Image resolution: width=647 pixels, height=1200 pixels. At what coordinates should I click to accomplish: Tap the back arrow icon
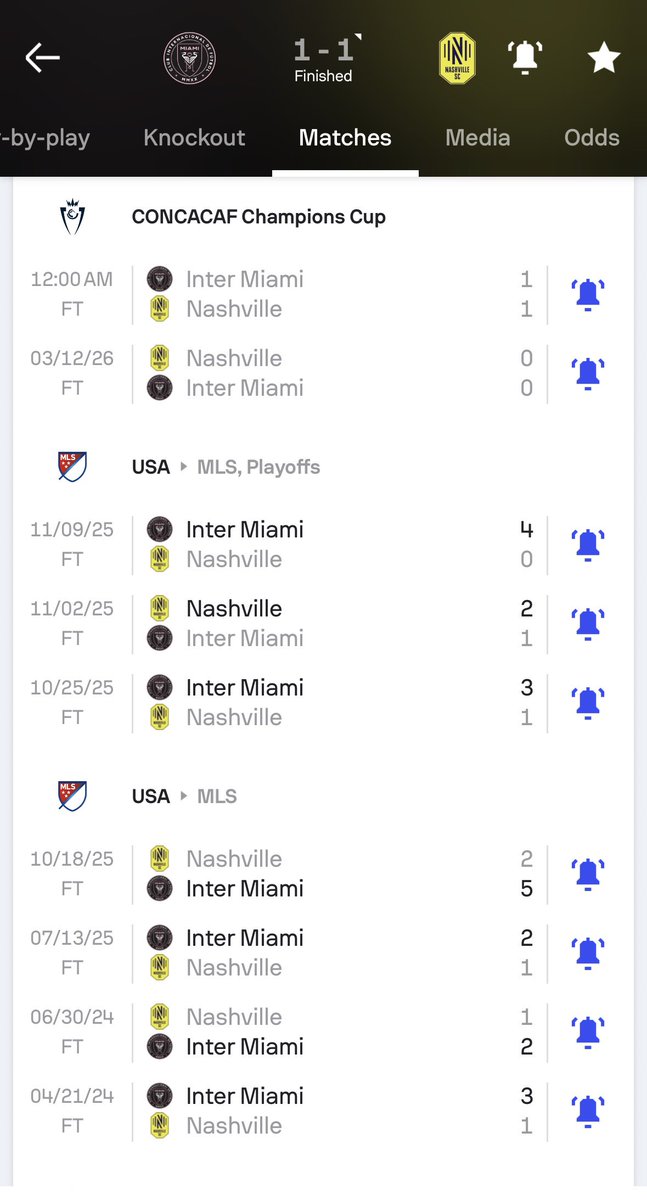pos(43,58)
